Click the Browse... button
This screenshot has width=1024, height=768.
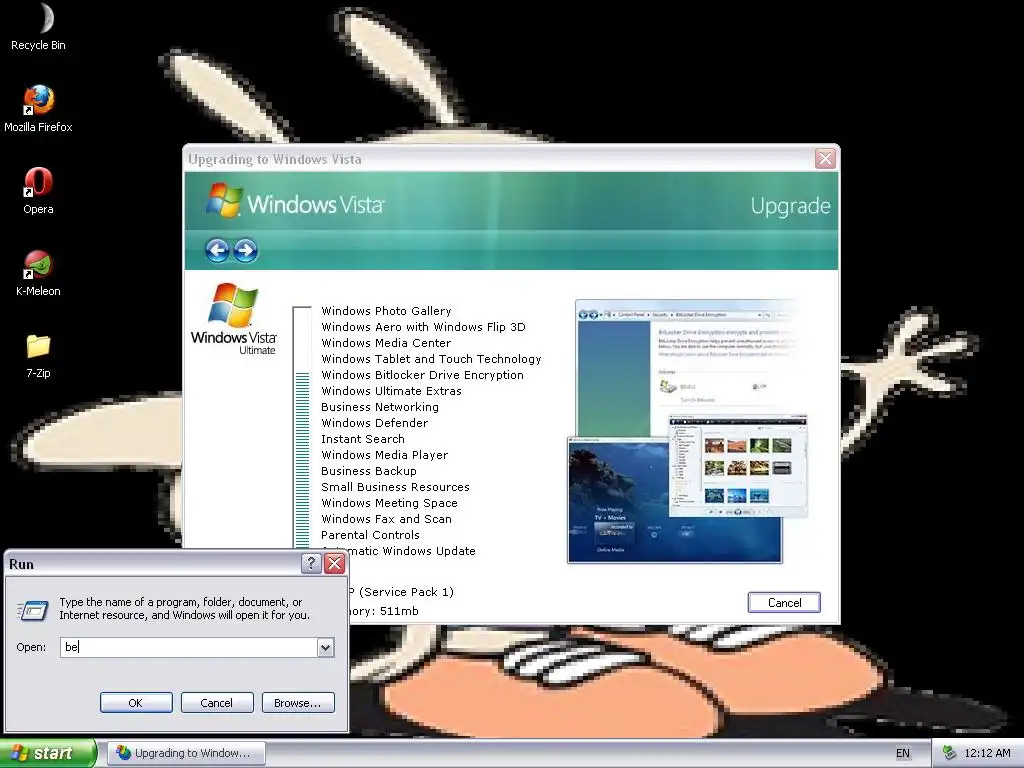(298, 703)
